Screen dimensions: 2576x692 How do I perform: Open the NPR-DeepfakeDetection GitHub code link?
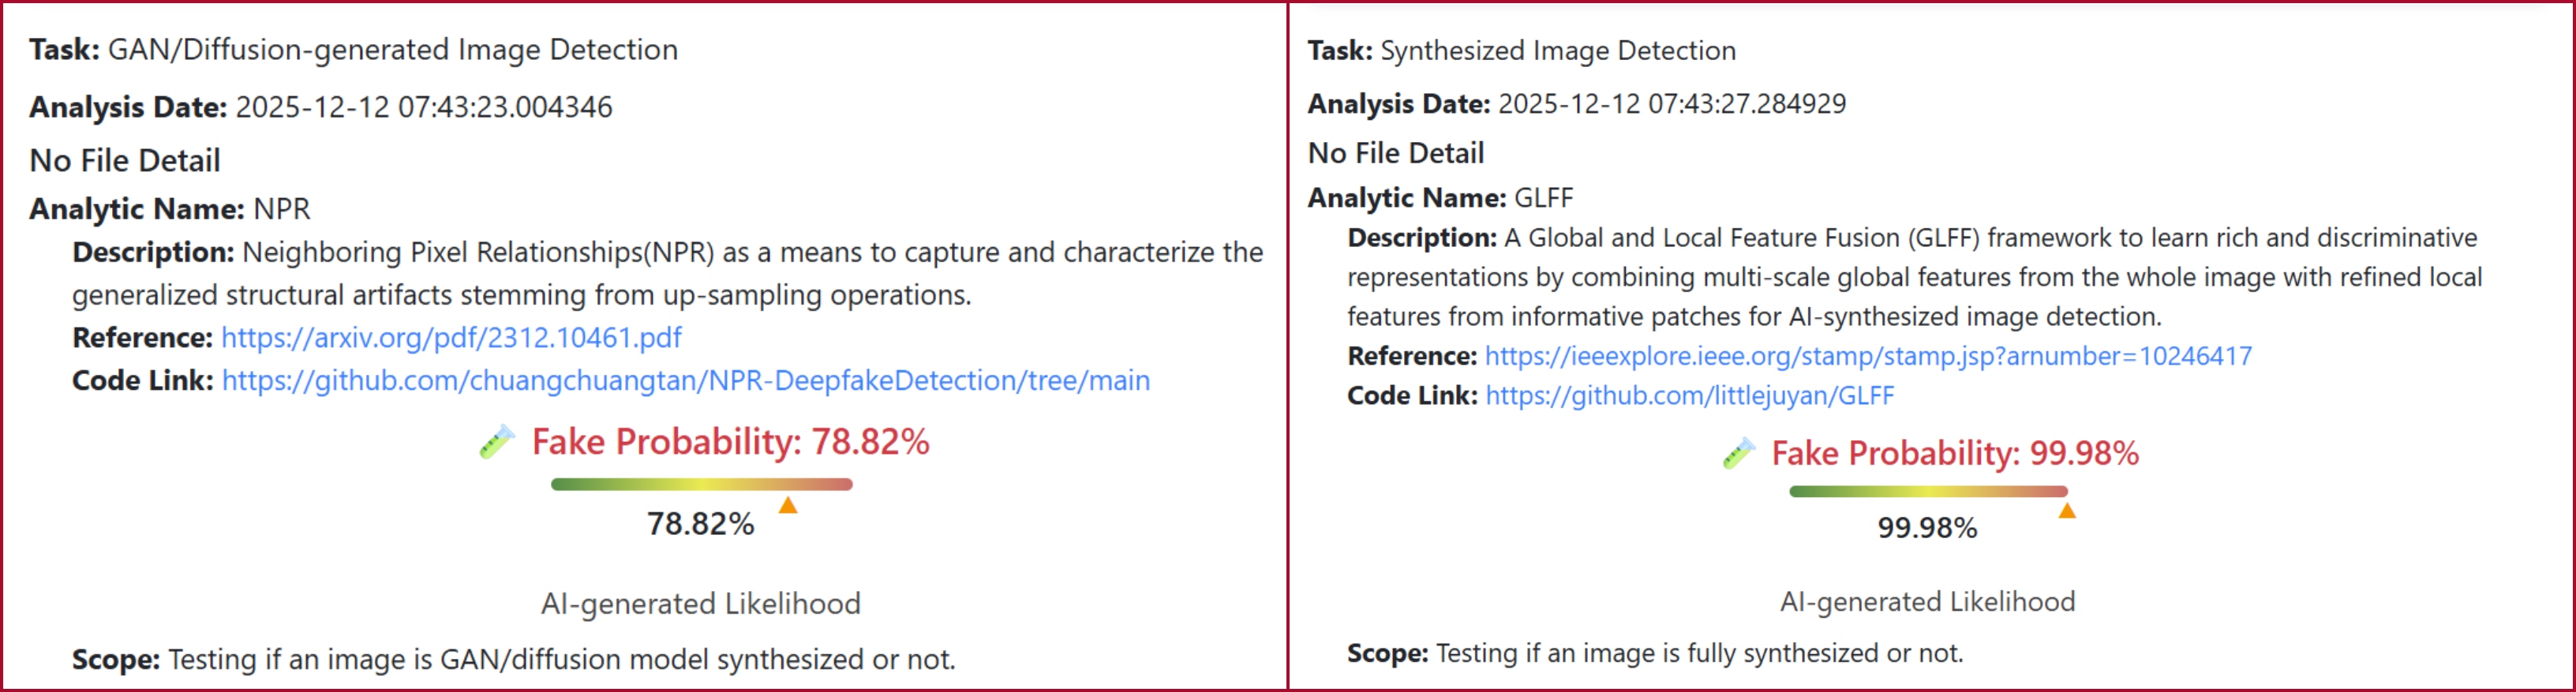point(685,381)
